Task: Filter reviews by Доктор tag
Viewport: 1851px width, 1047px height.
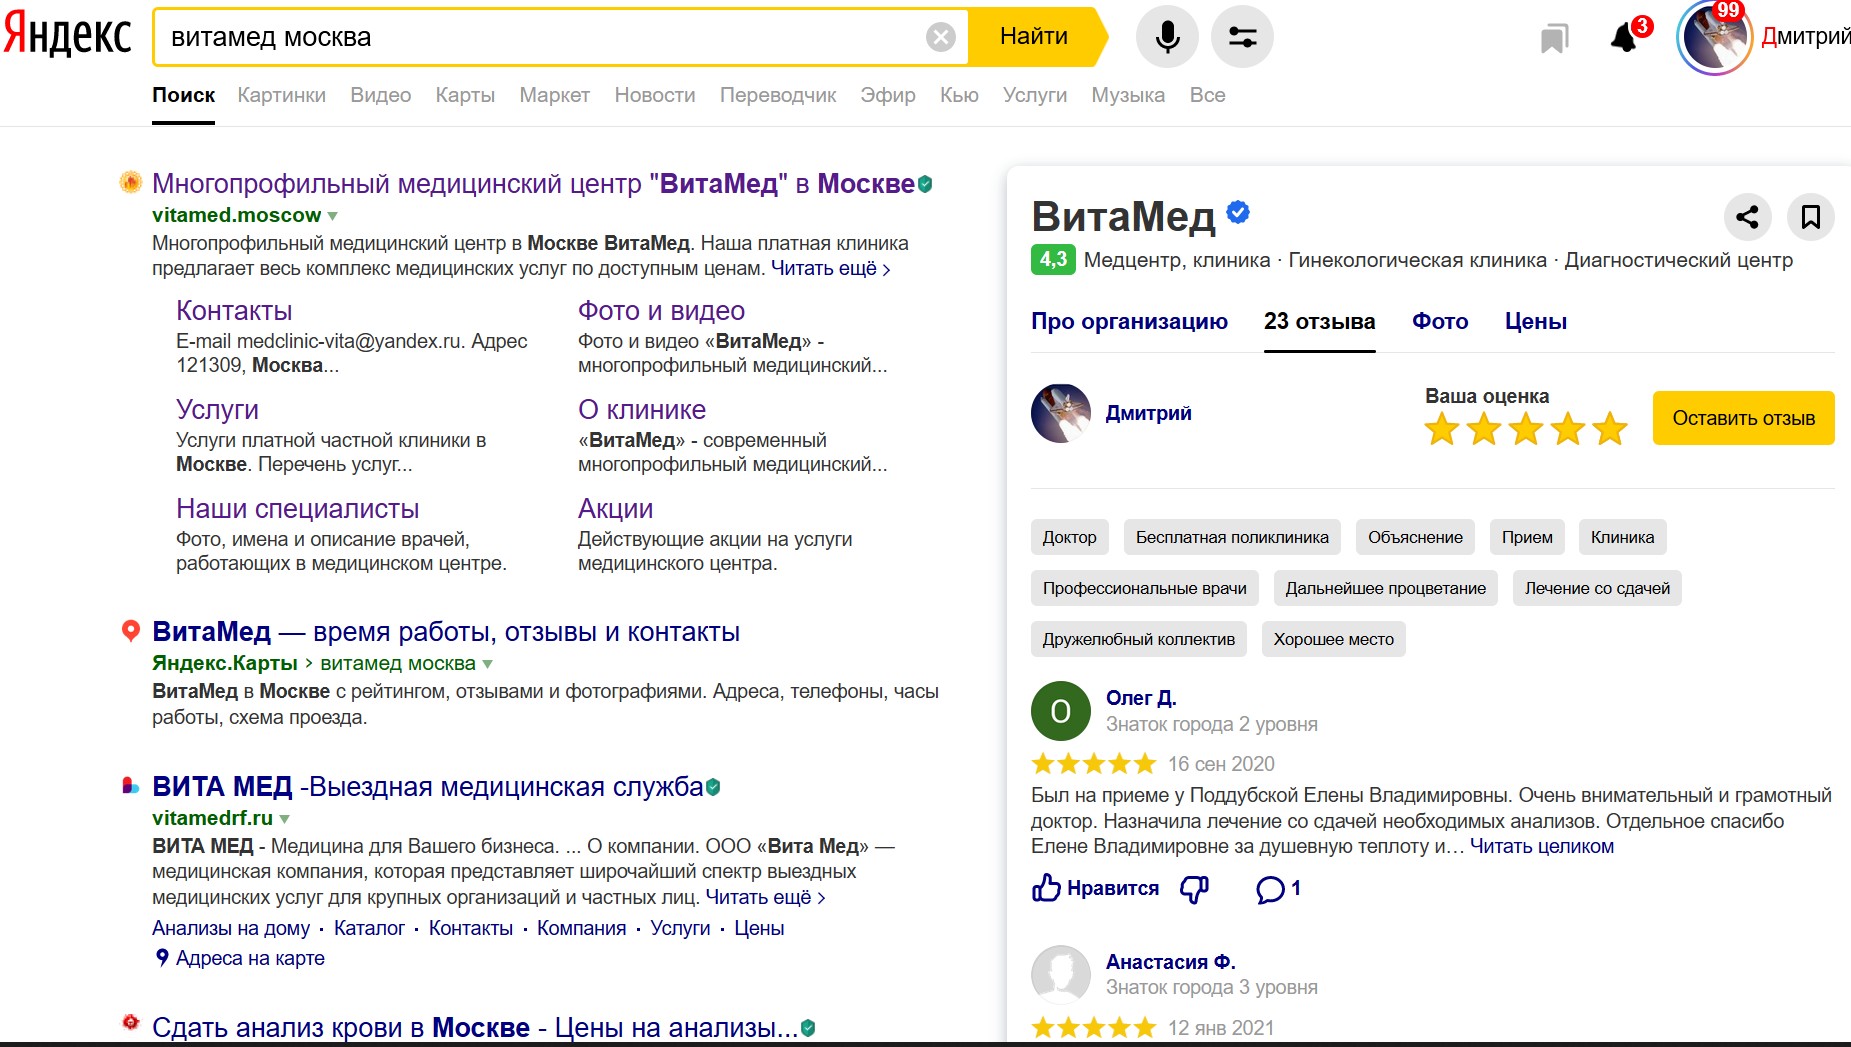Action: pos(1070,537)
